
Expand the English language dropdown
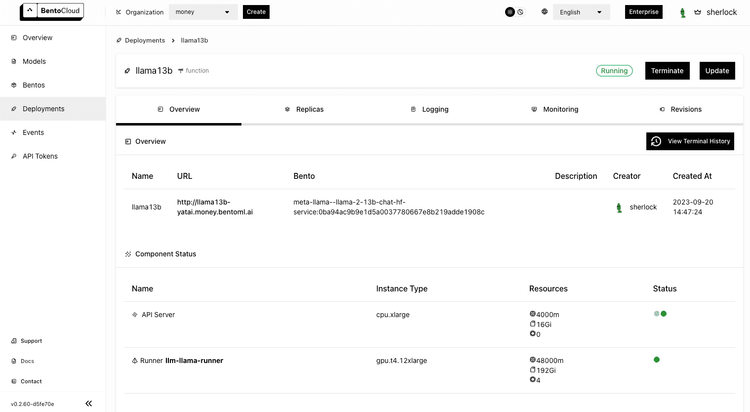click(x=581, y=12)
